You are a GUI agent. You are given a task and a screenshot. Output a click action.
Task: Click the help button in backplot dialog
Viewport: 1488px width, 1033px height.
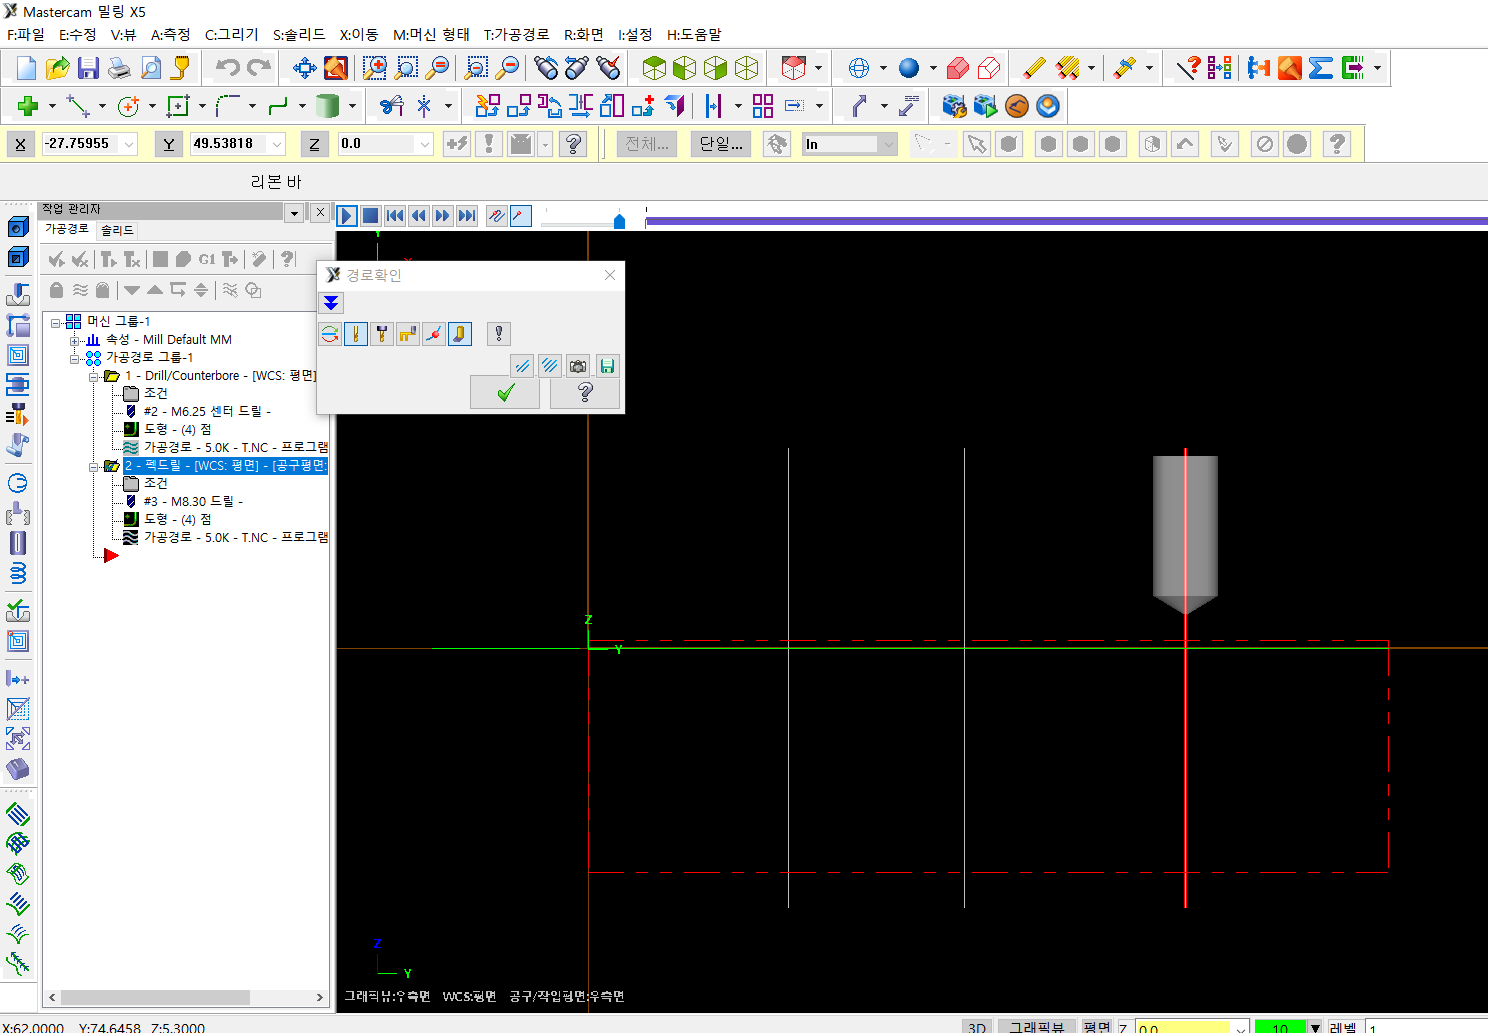[x=585, y=392]
